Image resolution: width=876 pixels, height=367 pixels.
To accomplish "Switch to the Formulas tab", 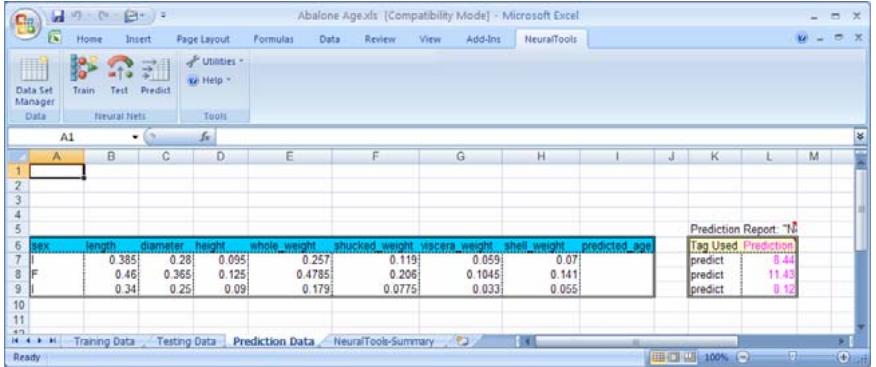I will click(274, 40).
